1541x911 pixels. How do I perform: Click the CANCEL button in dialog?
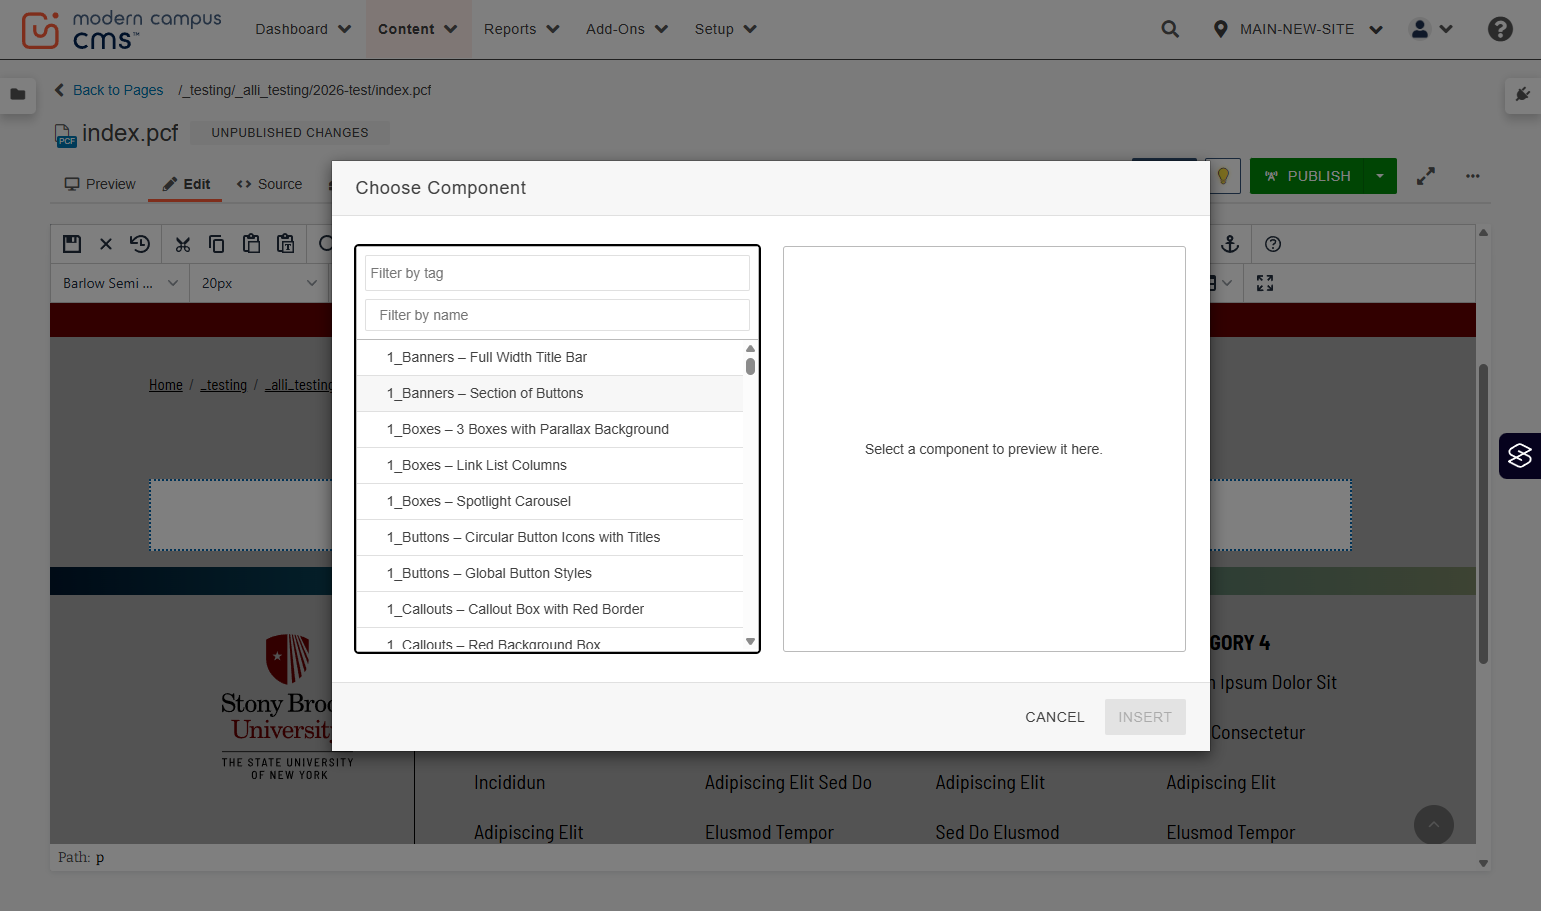click(1055, 717)
